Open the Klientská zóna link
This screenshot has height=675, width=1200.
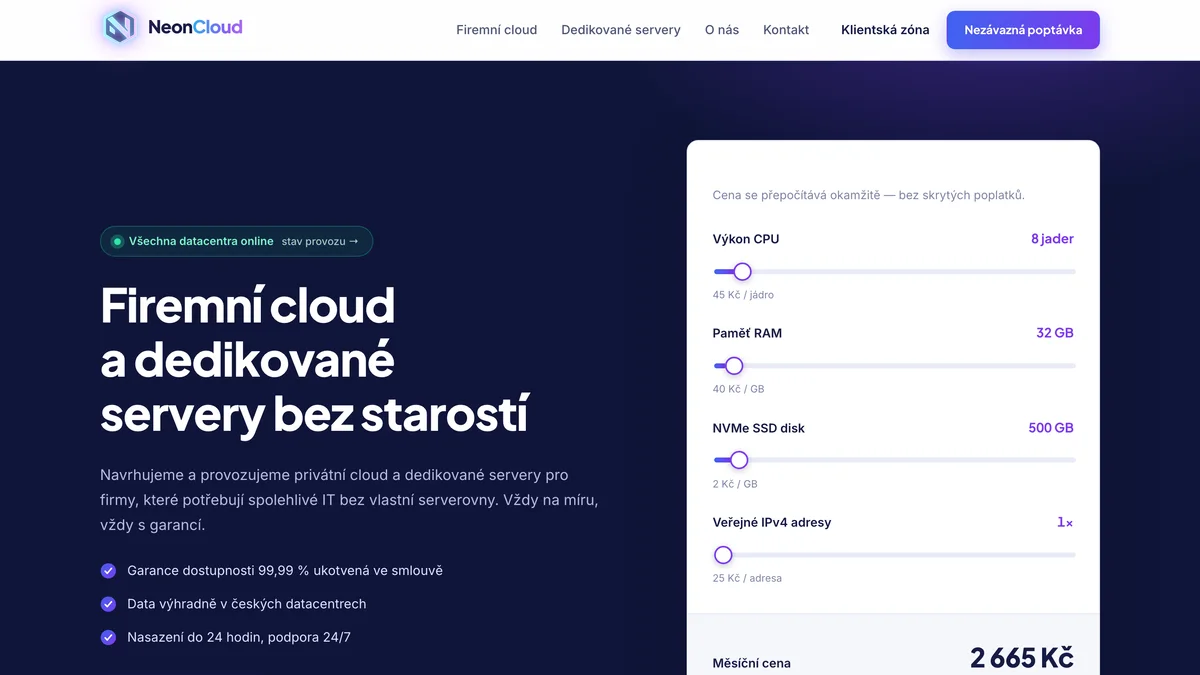[x=885, y=30]
